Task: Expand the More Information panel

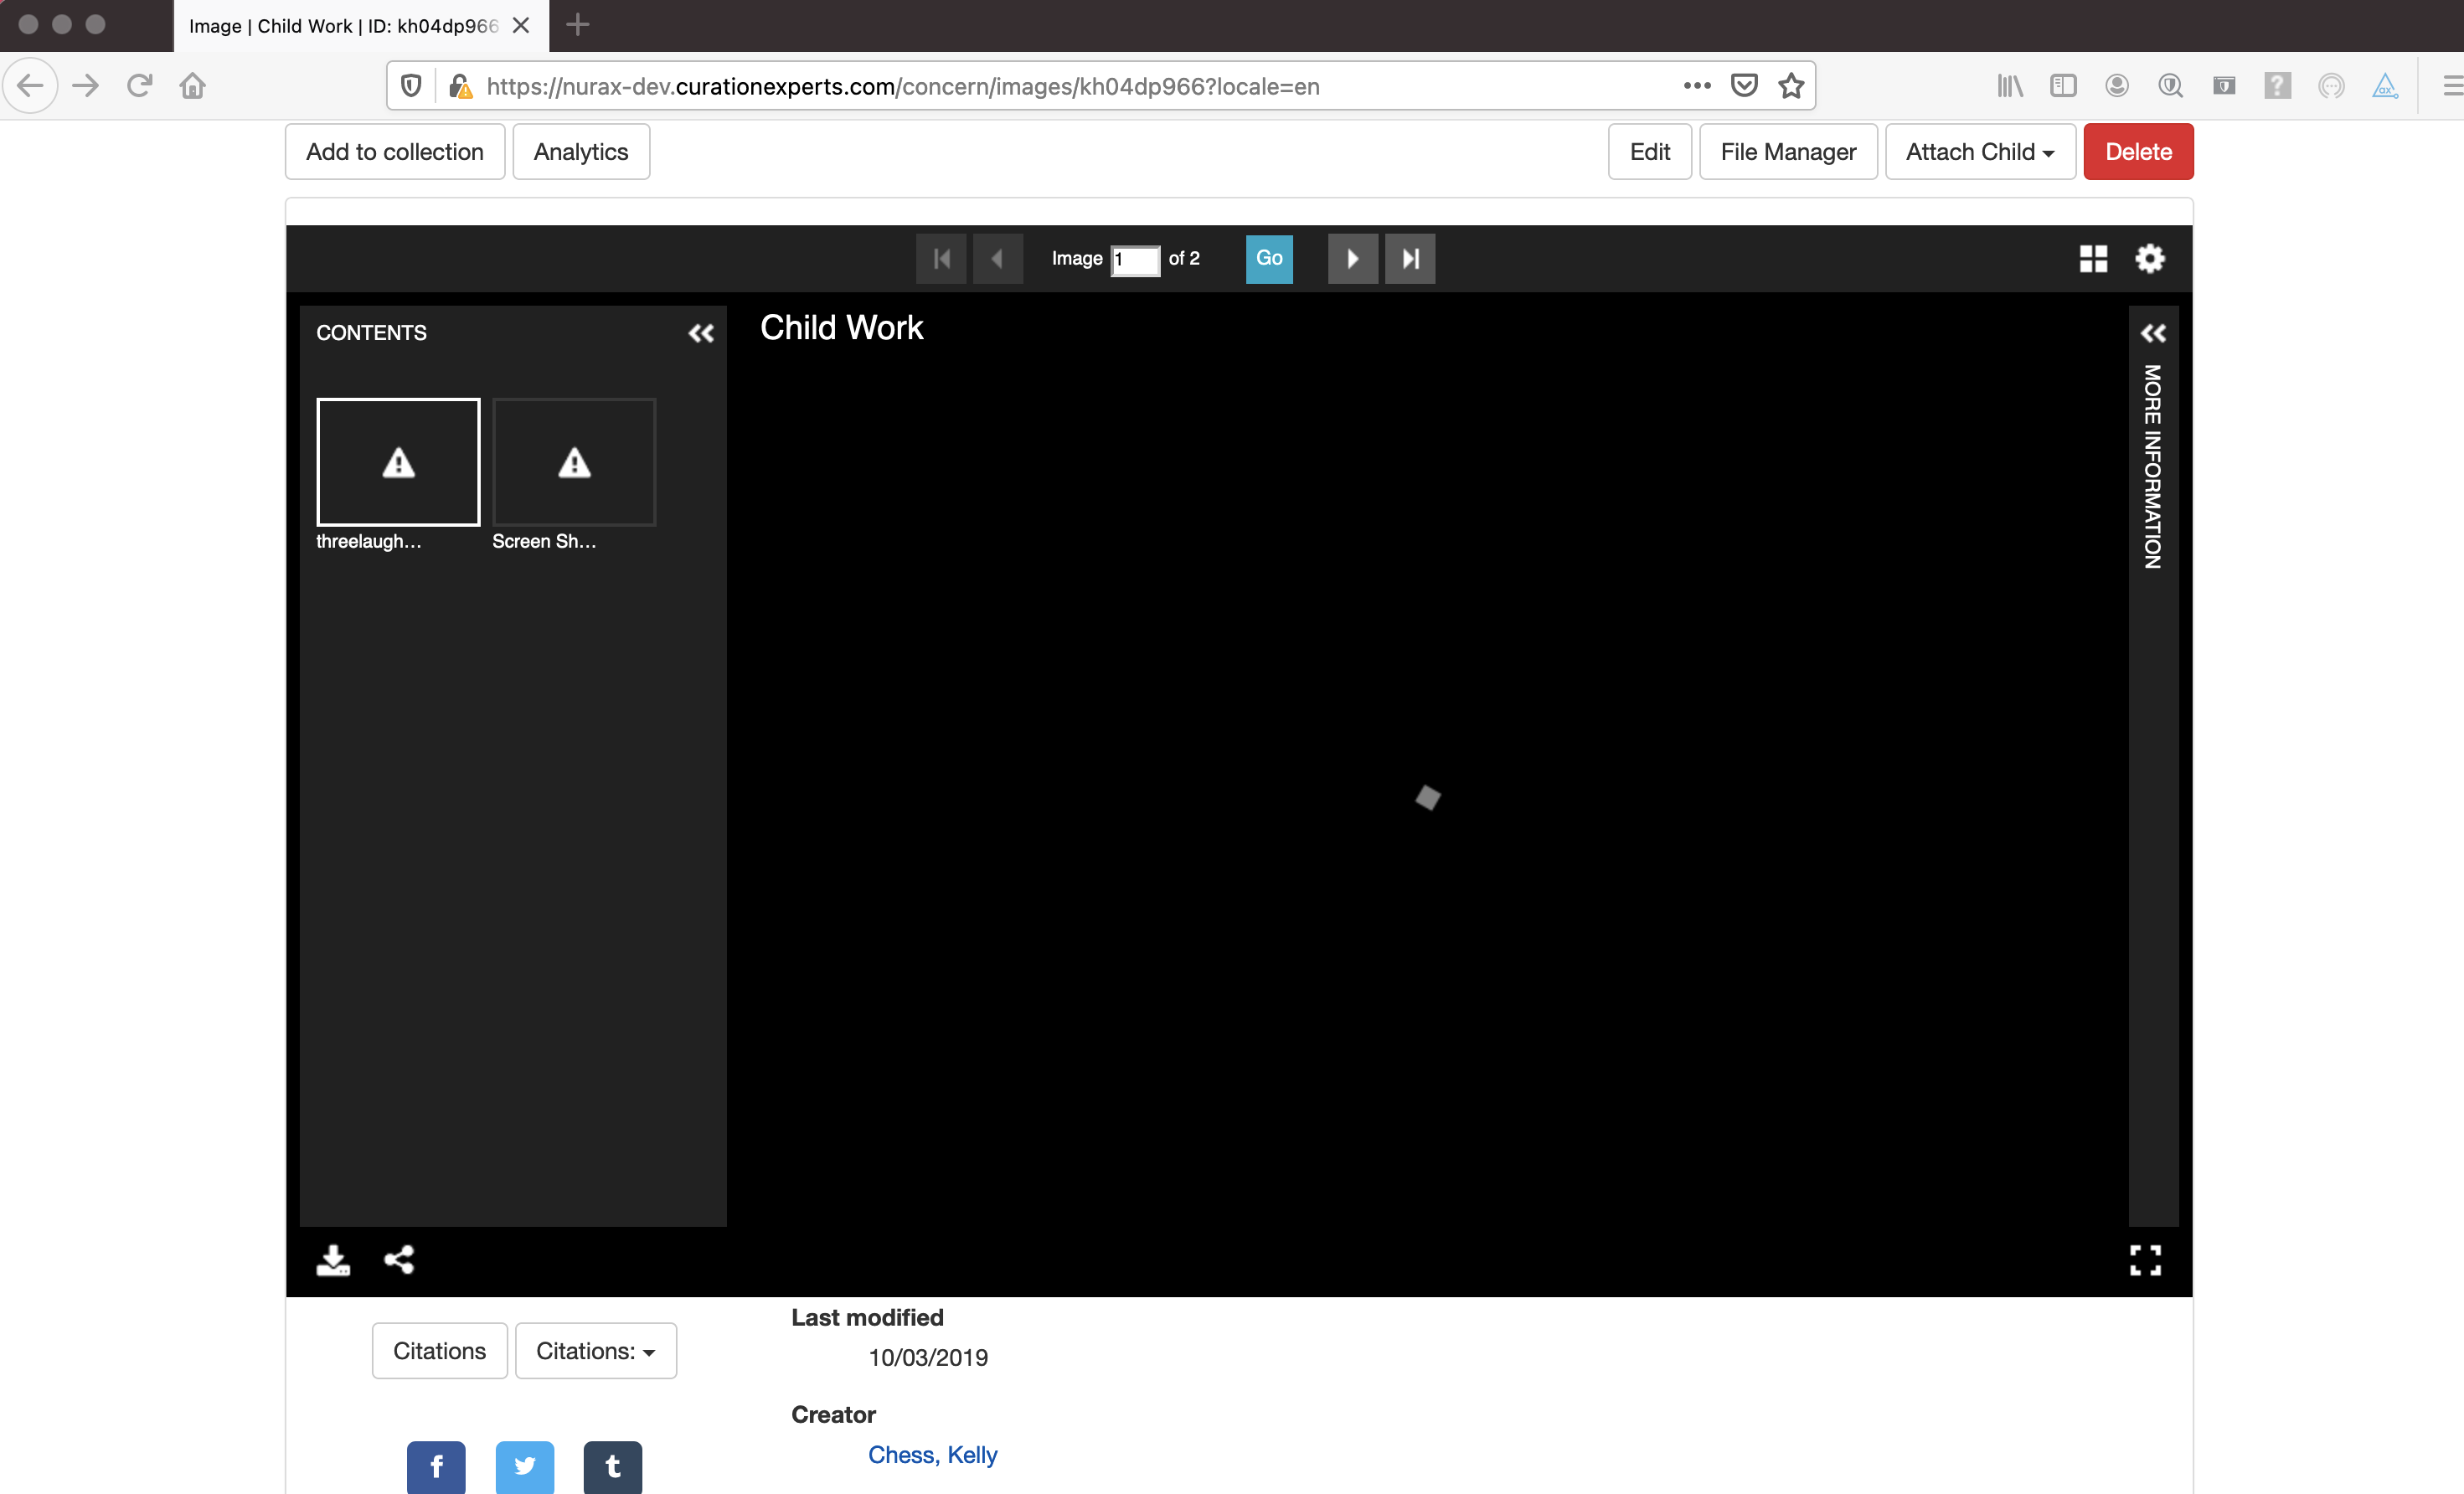Action: pyautogui.click(x=2153, y=333)
